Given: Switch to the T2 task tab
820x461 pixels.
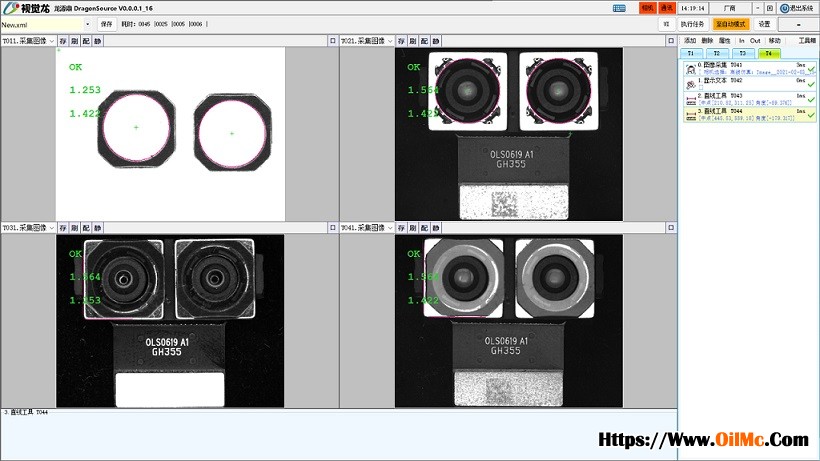Looking at the screenshot, I should click(716, 53).
